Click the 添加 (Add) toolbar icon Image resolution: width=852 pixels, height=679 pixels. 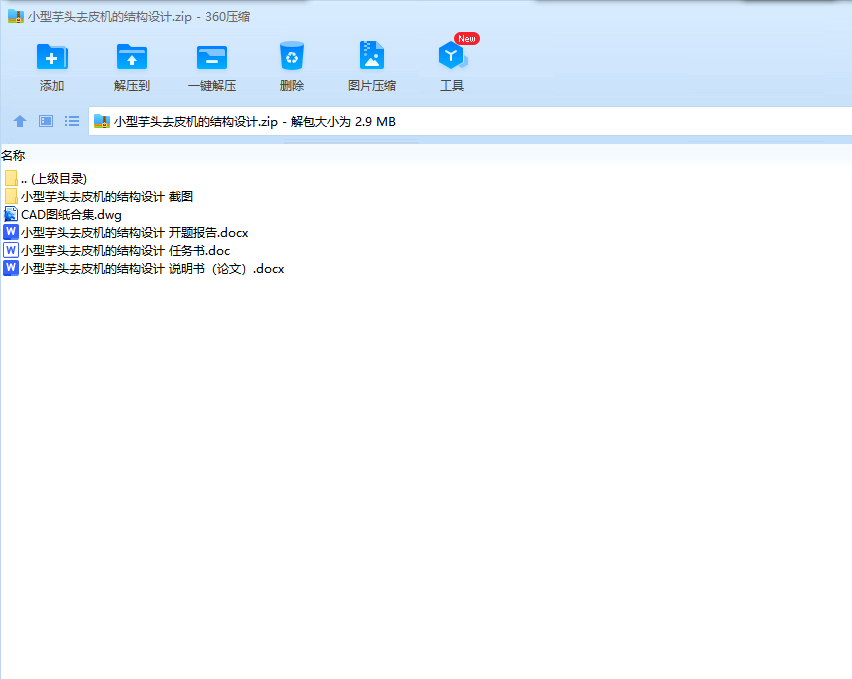pyautogui.click(x=52, y=56)
